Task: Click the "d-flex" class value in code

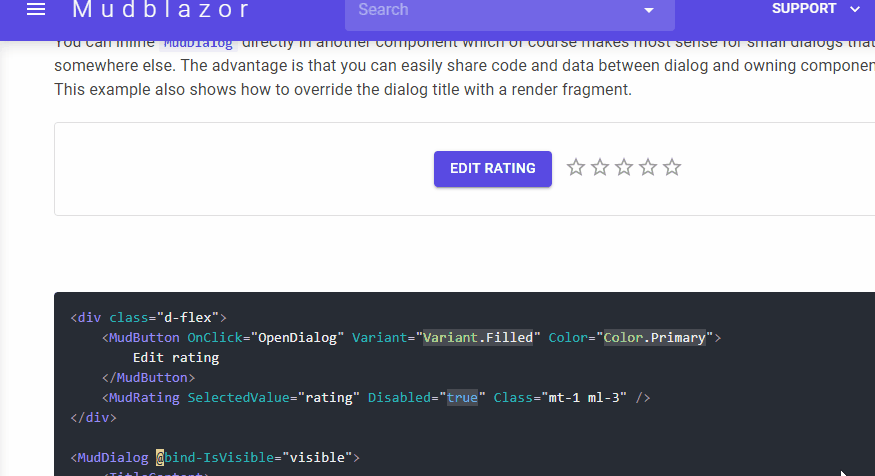Action: click(188, 318)
